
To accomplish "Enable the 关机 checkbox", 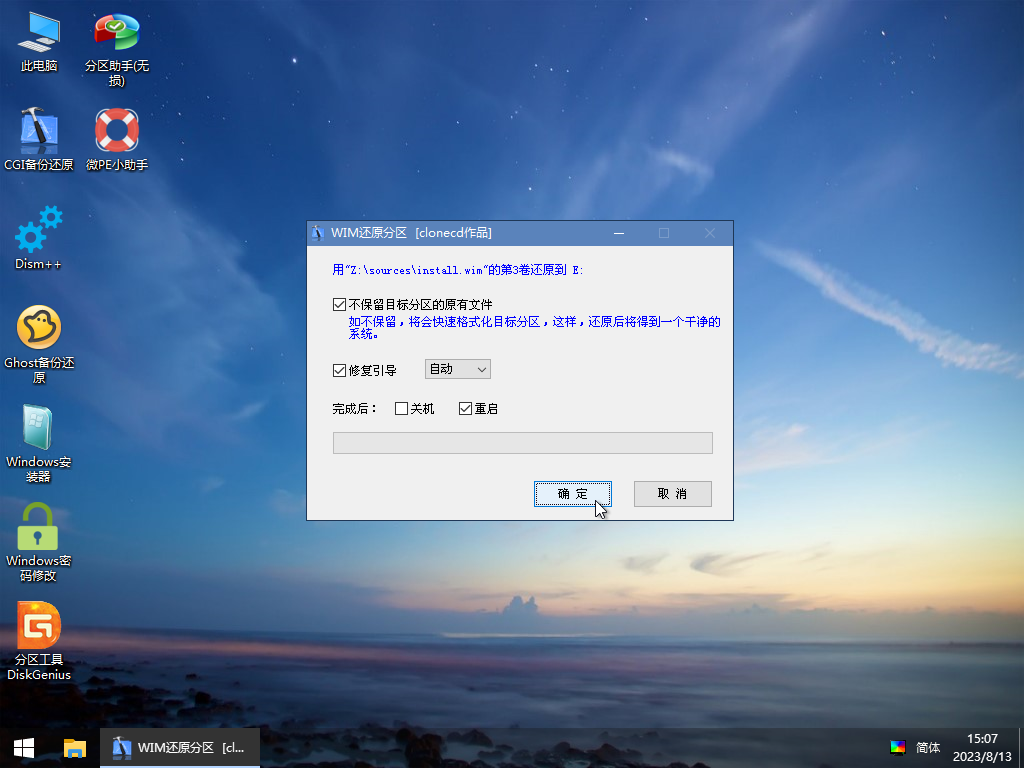I will (x=402, y=409).
